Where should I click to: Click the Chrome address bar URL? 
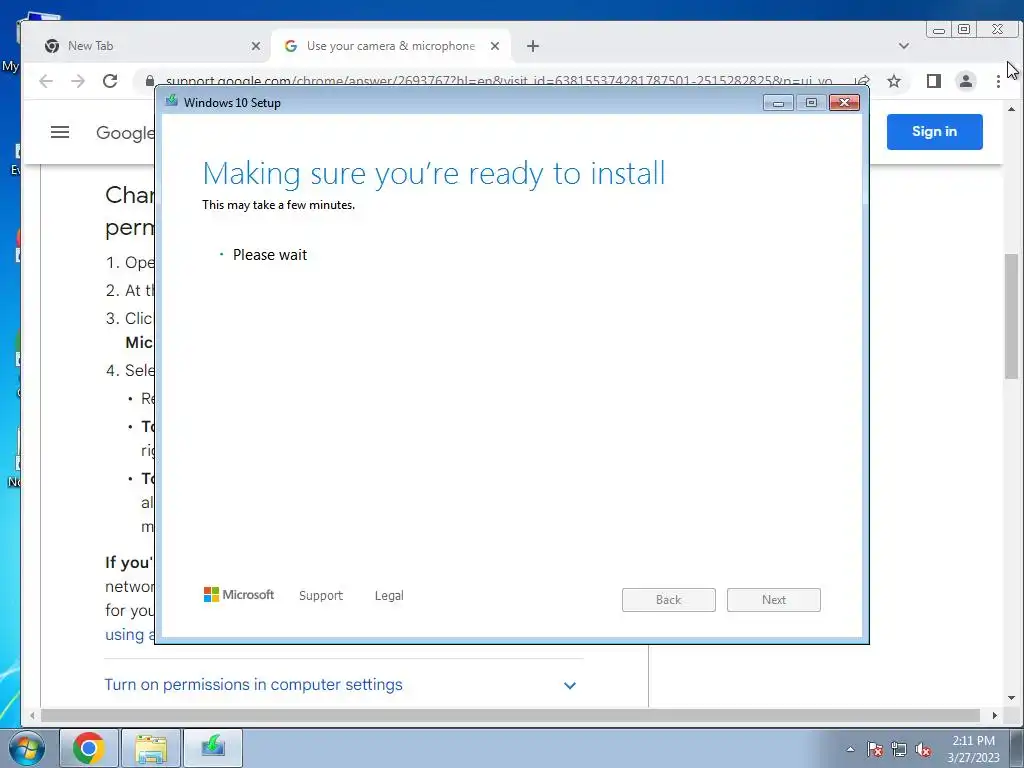point(499,81)
